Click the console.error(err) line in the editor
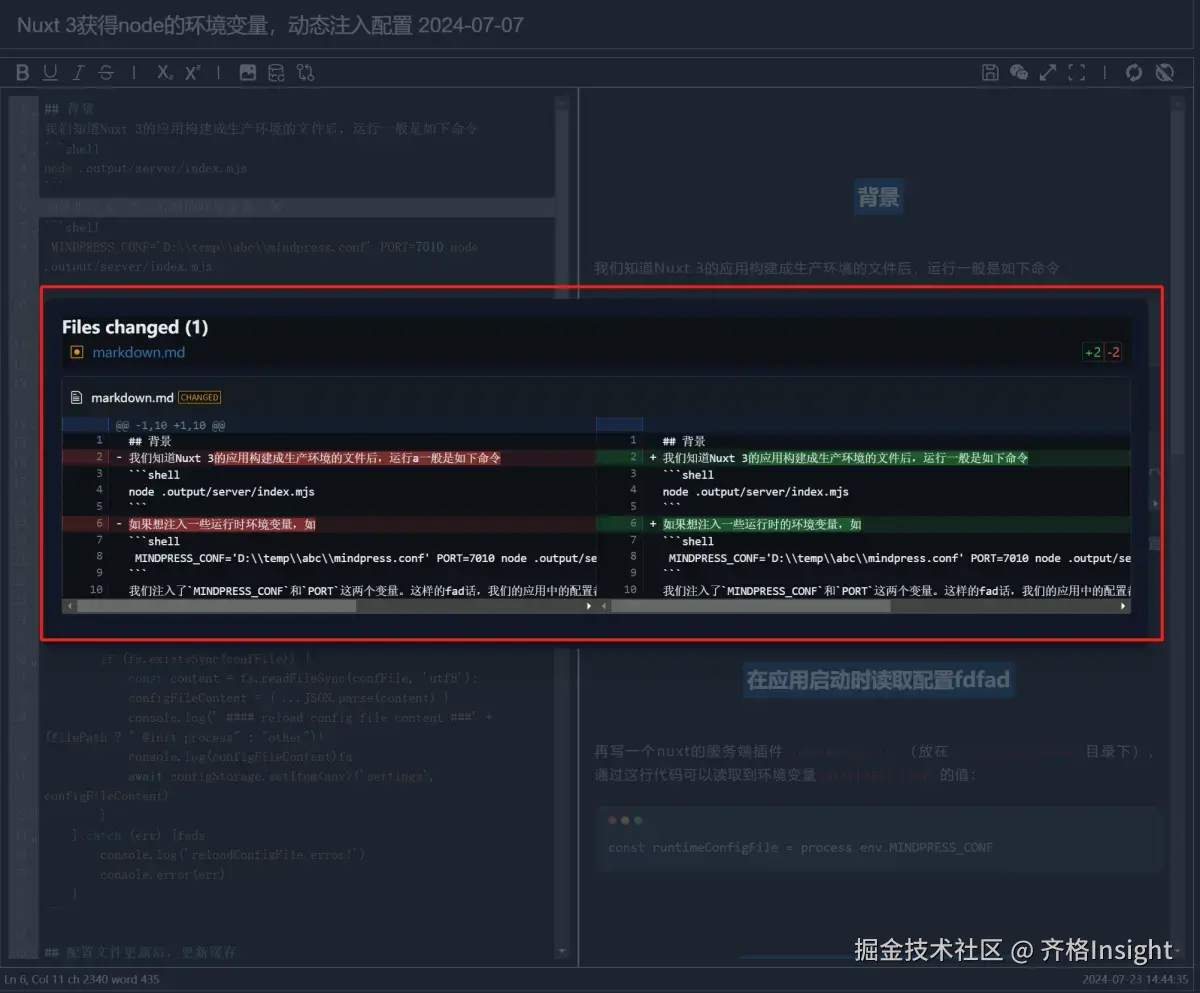Screen dimensions: 1200x993 tap(162, 874)
